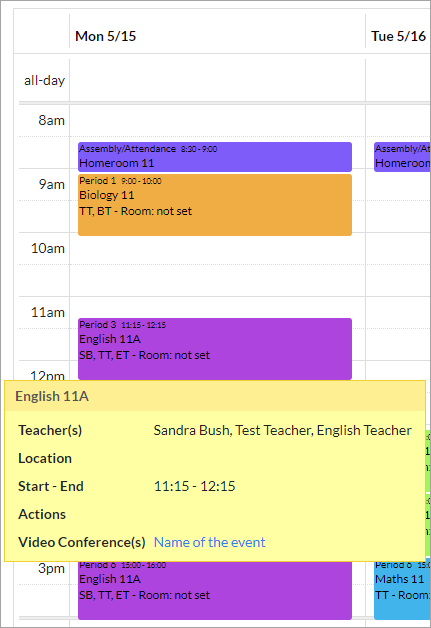Image resolution: width=431 pixels, height=628 pixels.
Task: Click the Sandra Bush teacher names text
Action: [x=282, y=430]
